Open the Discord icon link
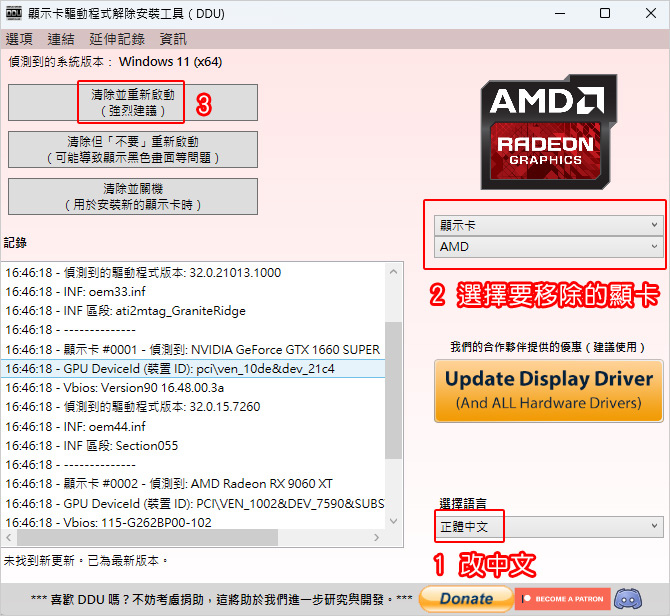The height and width of the screenshot is (616, 670). pyautogui.click(x=628, y=598)
